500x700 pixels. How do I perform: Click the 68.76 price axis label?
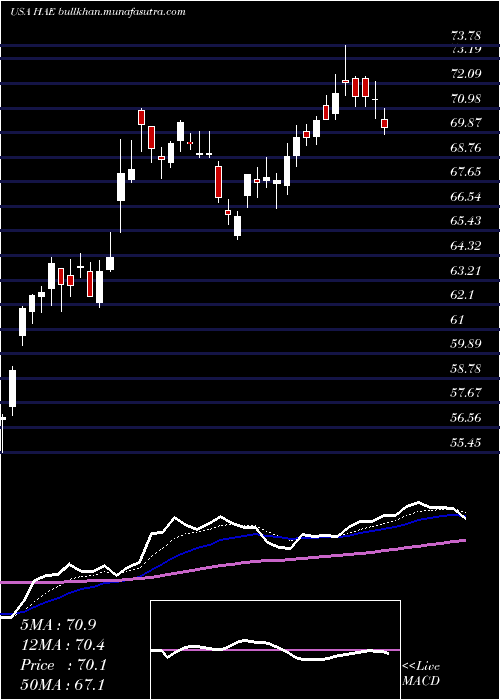point(466,147)
